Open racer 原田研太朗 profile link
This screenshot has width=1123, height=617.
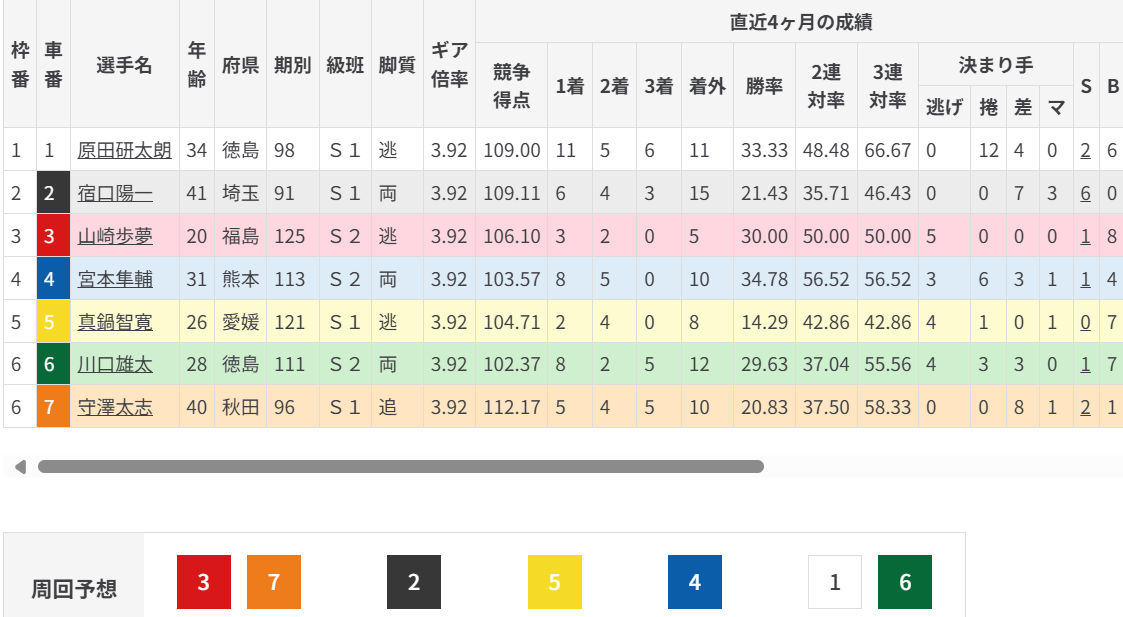coord(124,151)
